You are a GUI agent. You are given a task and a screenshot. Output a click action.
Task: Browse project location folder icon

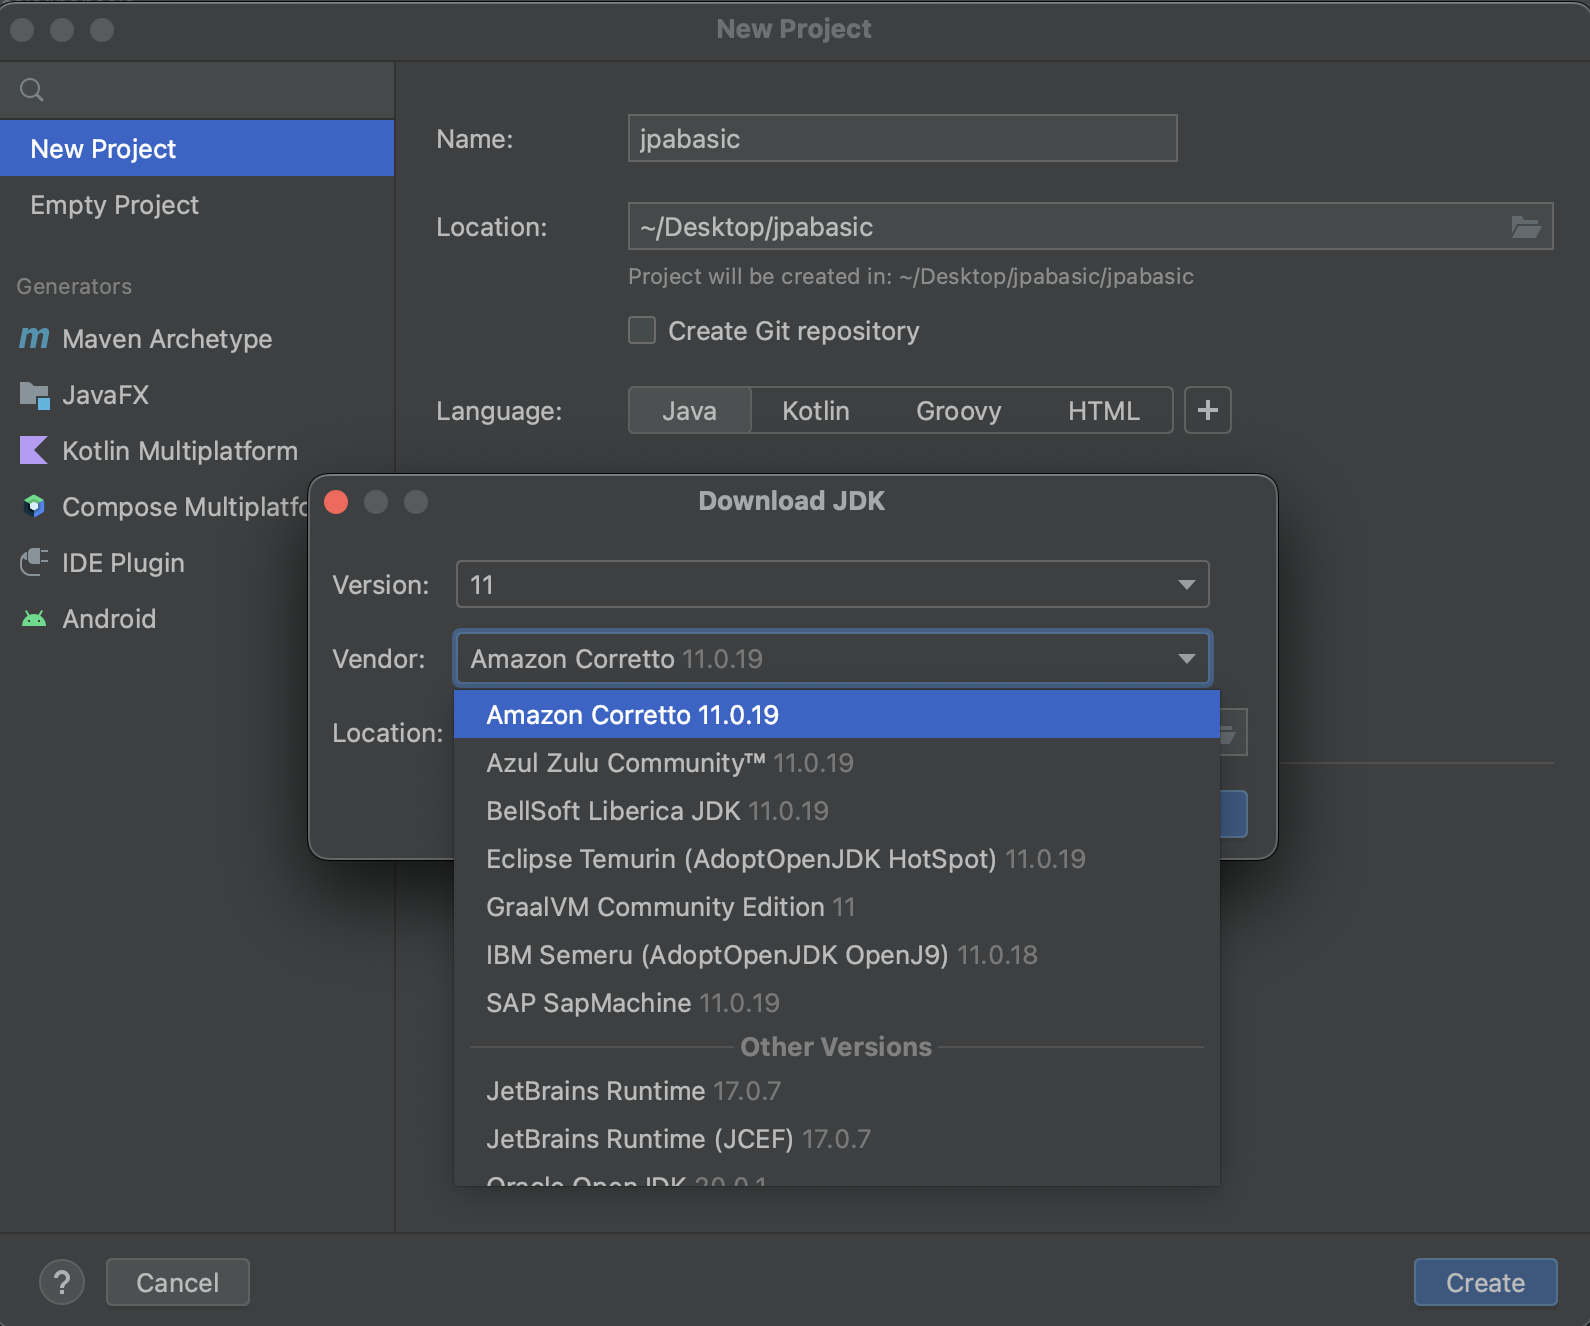pyautogui.click(x=1525, y=227)
